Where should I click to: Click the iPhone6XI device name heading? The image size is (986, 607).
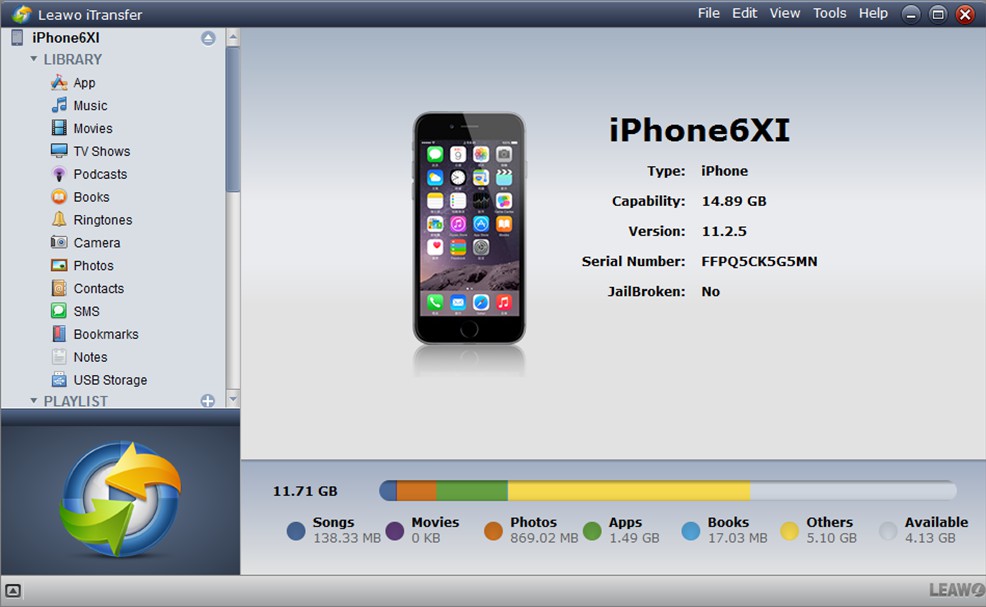pyautogui.click(x=699, y=130)
